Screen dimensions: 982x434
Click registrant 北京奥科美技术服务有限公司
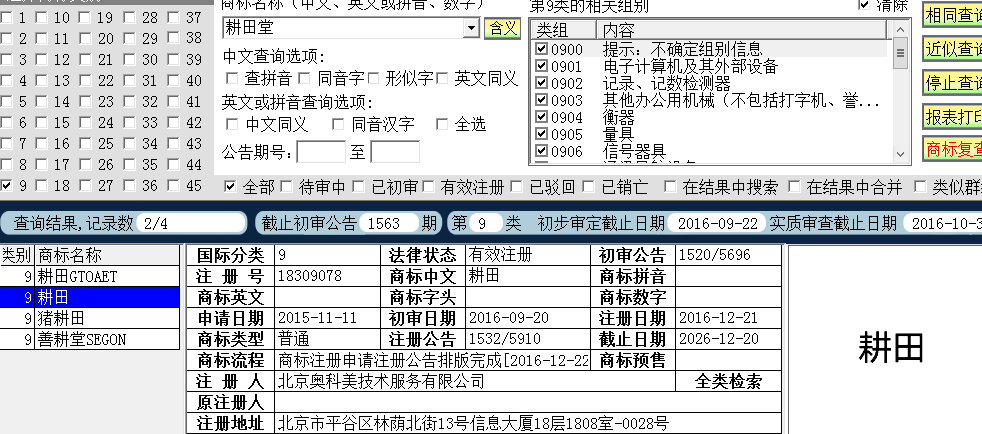pyautogui.click(x=381, y=381)
